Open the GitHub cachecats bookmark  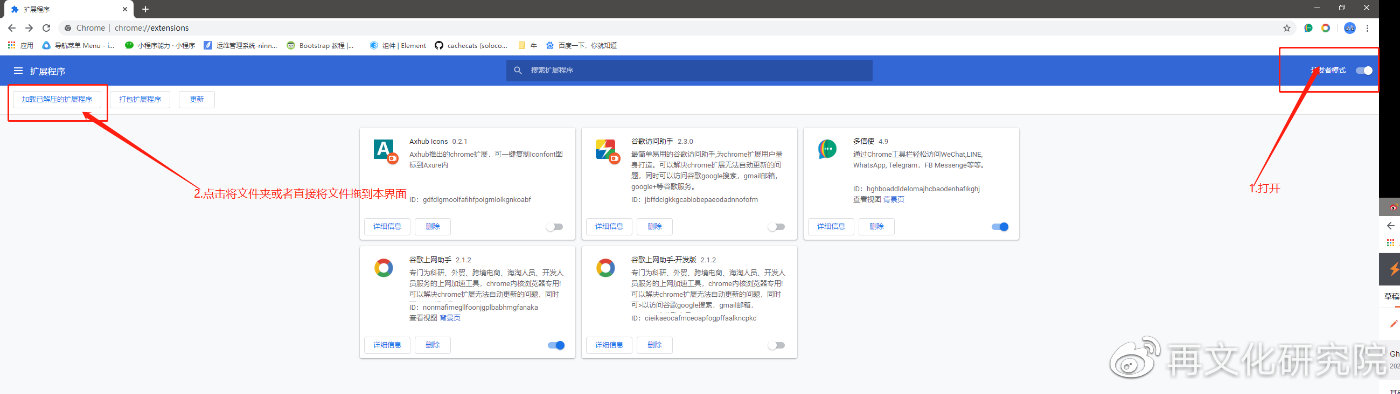click(472, 45)
